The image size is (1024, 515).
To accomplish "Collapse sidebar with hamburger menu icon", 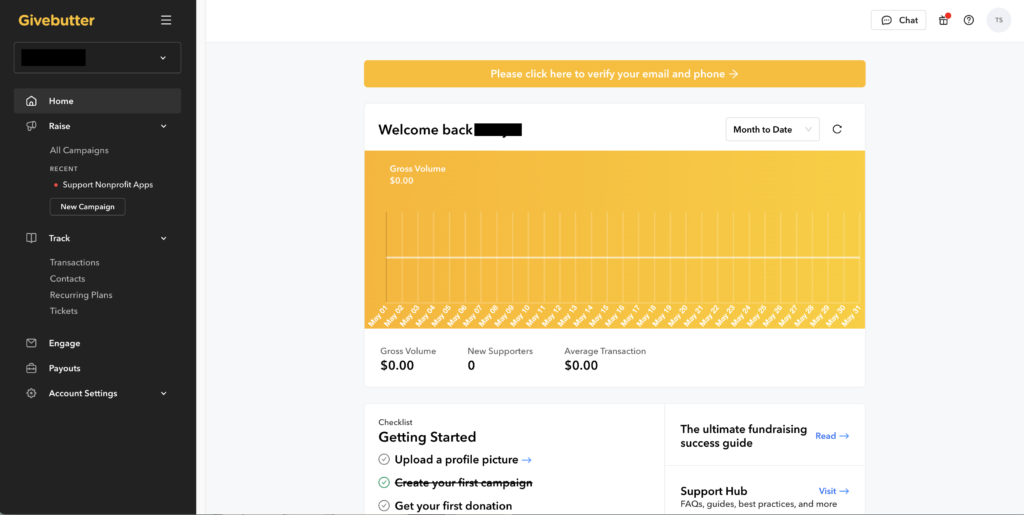I will (166, 20).
